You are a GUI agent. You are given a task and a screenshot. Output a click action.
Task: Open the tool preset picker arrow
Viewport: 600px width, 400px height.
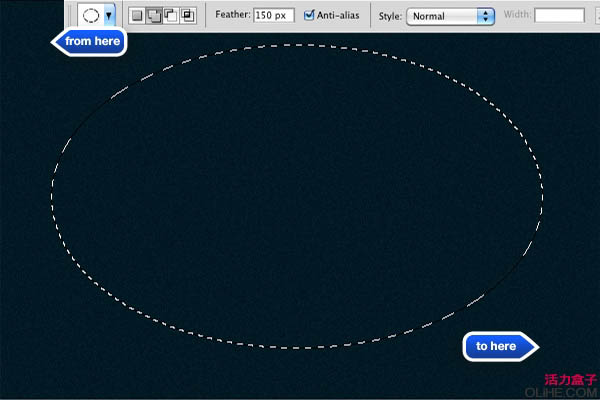(109, 16)
